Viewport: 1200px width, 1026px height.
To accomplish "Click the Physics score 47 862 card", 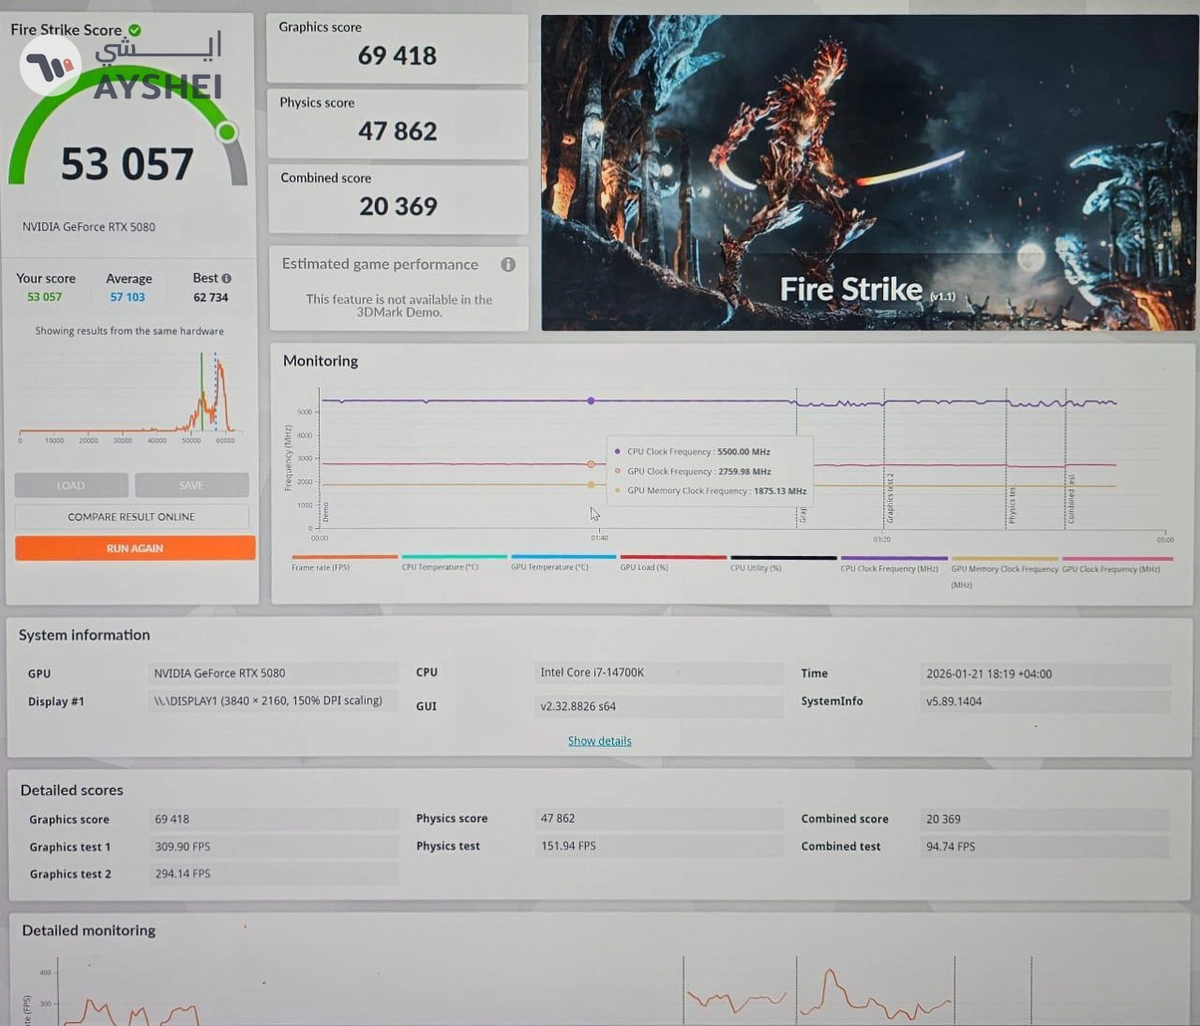I will (x=397, y=124).
